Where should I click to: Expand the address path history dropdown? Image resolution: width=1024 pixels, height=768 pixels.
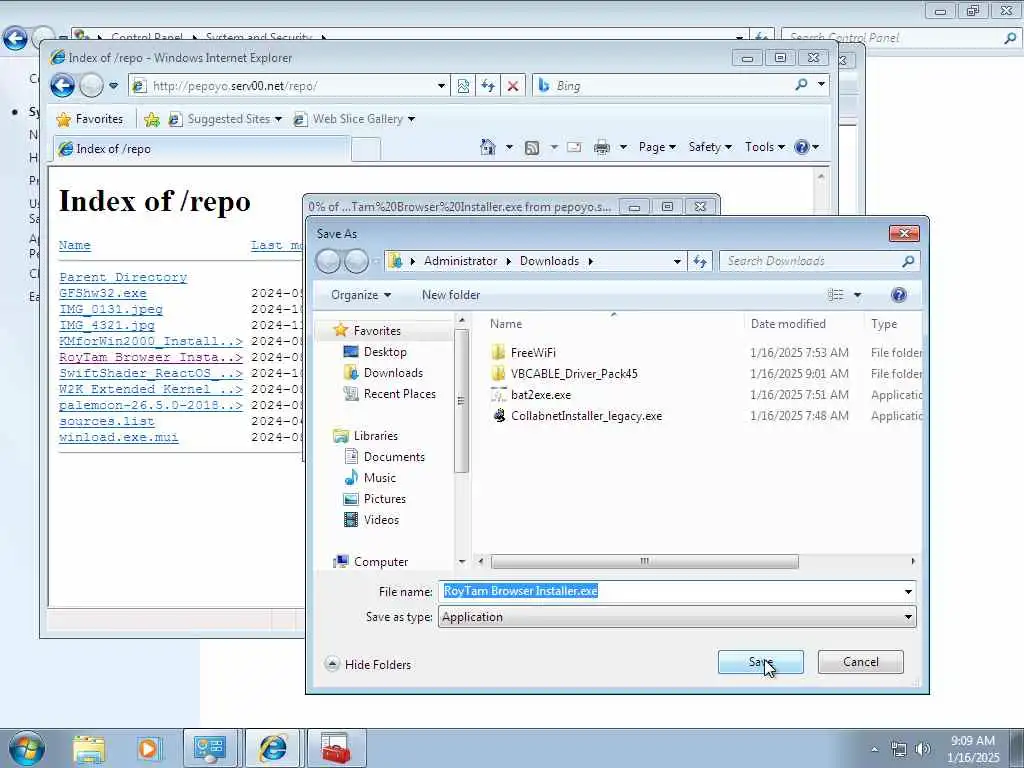(x=677, y=261)
